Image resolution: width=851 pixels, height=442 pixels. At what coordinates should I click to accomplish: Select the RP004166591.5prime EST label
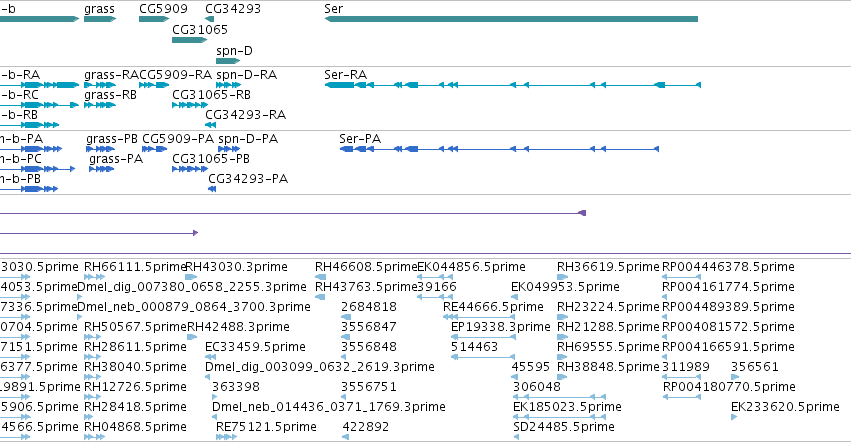tap(728, 346)
